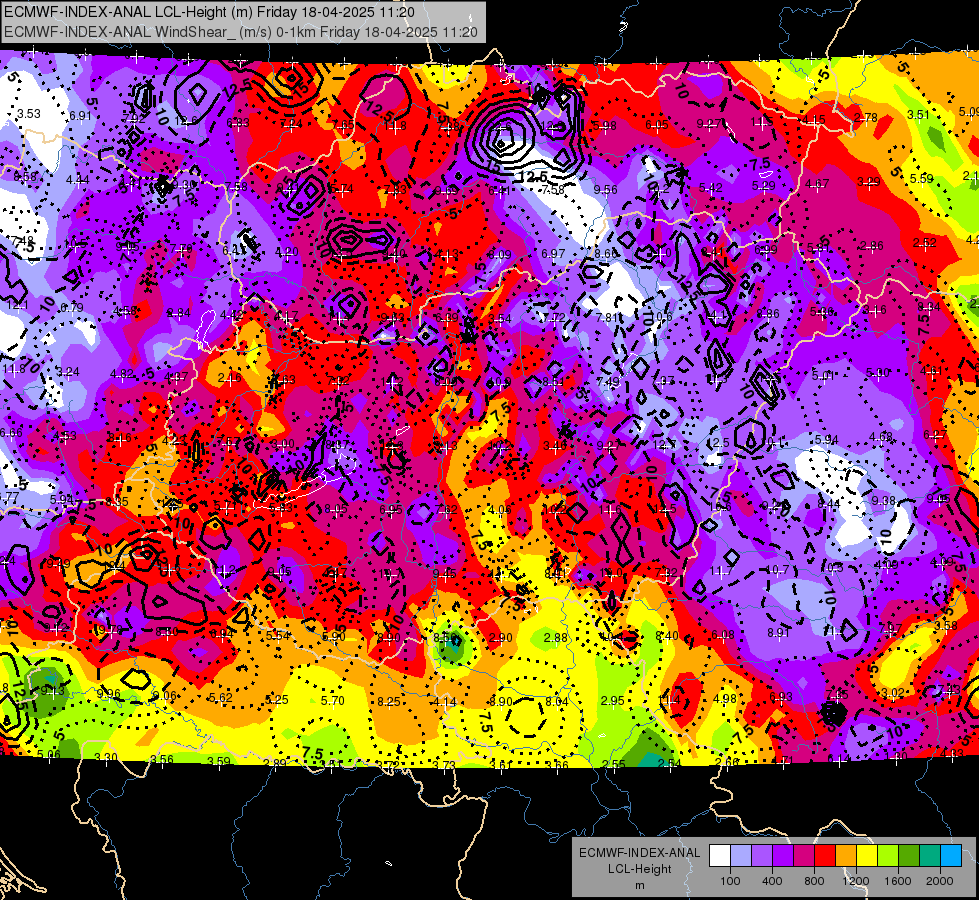Select the light lavender legend swatch
Screen dimensions: 979x900
click(741, 856)
